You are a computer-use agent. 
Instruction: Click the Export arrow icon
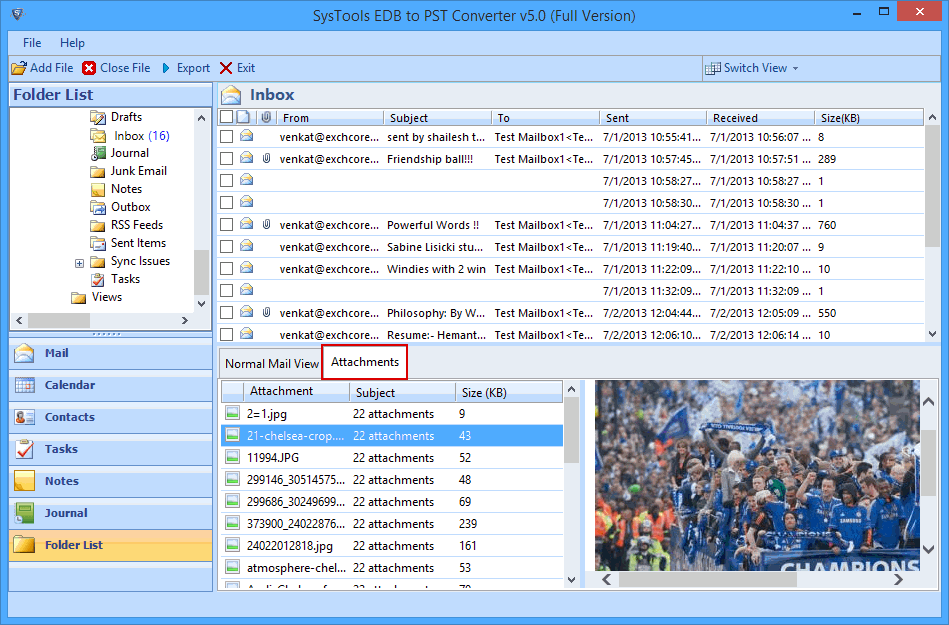coord(166,68)
